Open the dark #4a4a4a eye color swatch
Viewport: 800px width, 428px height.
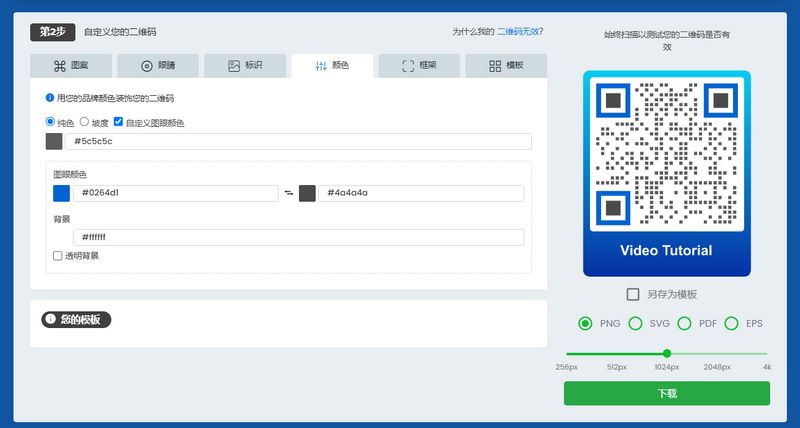tap(307, 193)
